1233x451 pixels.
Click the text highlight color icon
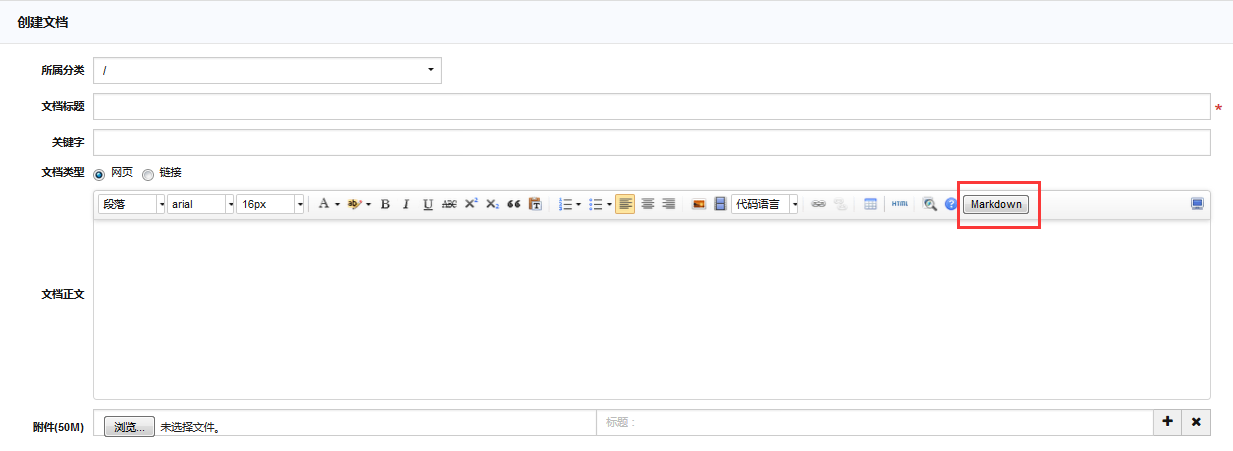pos(353,204)
